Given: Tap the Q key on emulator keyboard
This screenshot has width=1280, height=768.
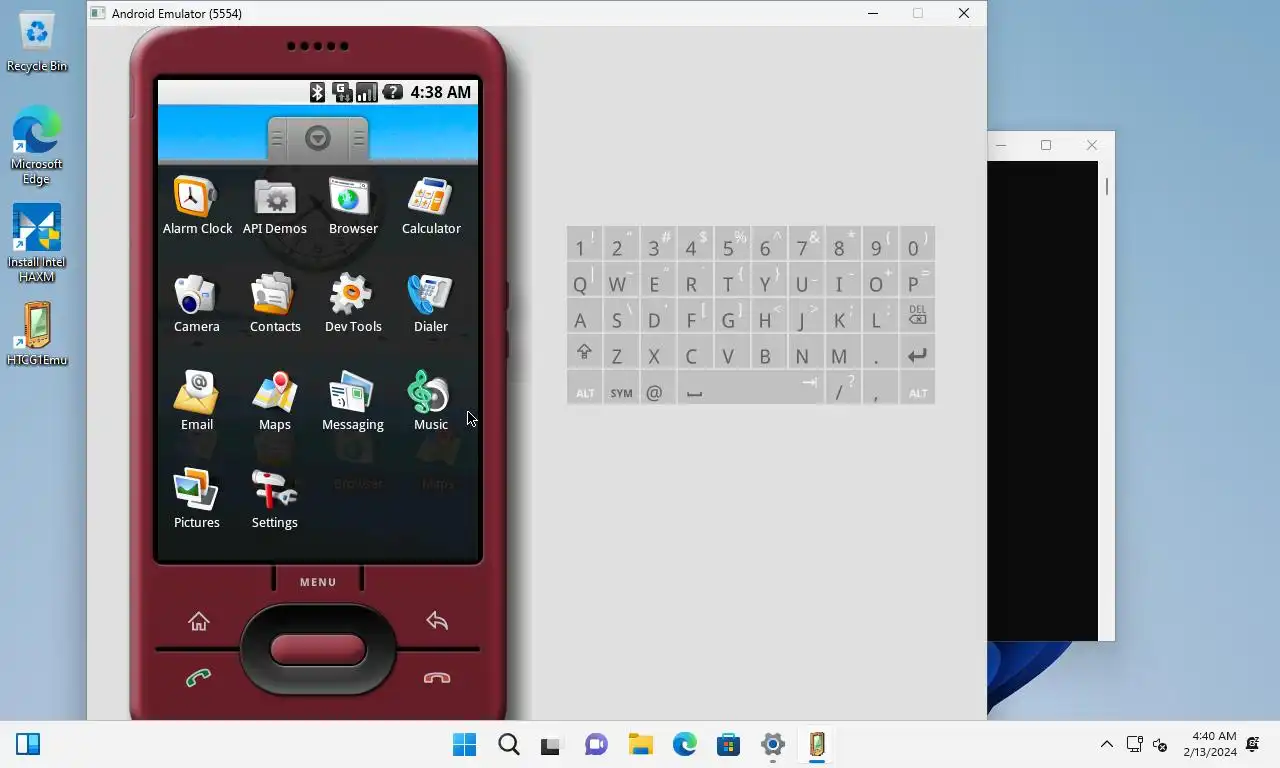Looking at the screenshot, I should tap(584, 281).
